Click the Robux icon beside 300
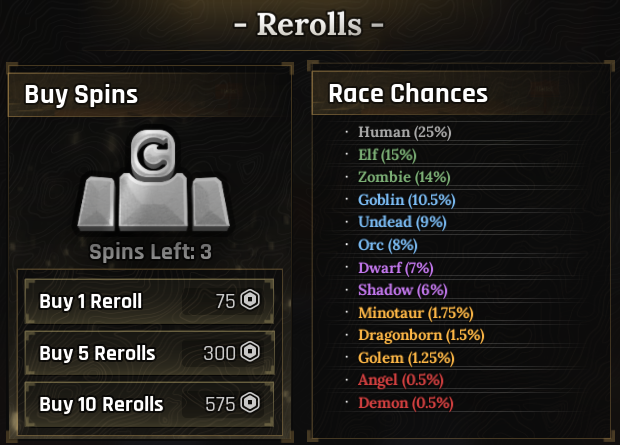620x445 pixels. click(x=250, y=352)
